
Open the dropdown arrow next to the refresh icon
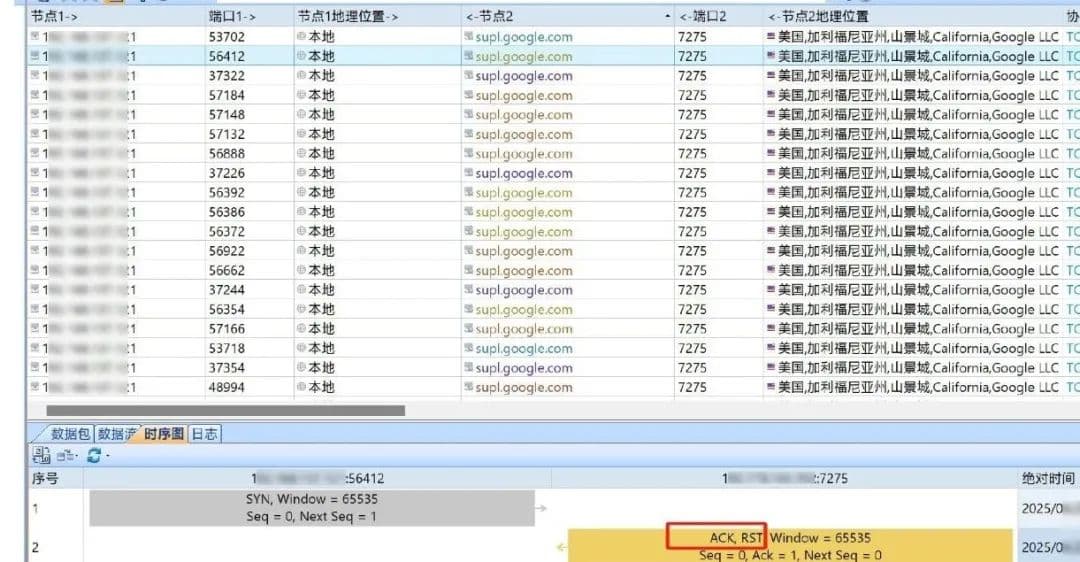click(x=107, y=456)
